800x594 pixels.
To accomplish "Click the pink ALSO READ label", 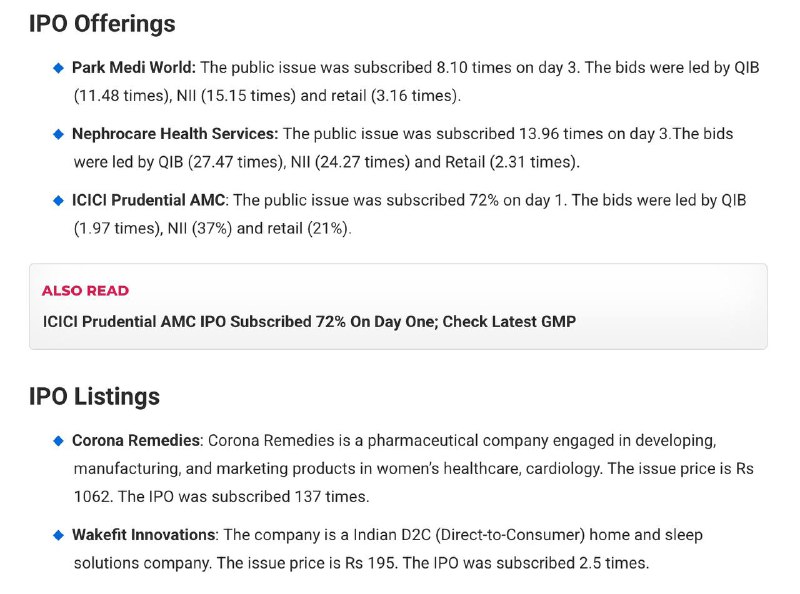I will 85,291.
